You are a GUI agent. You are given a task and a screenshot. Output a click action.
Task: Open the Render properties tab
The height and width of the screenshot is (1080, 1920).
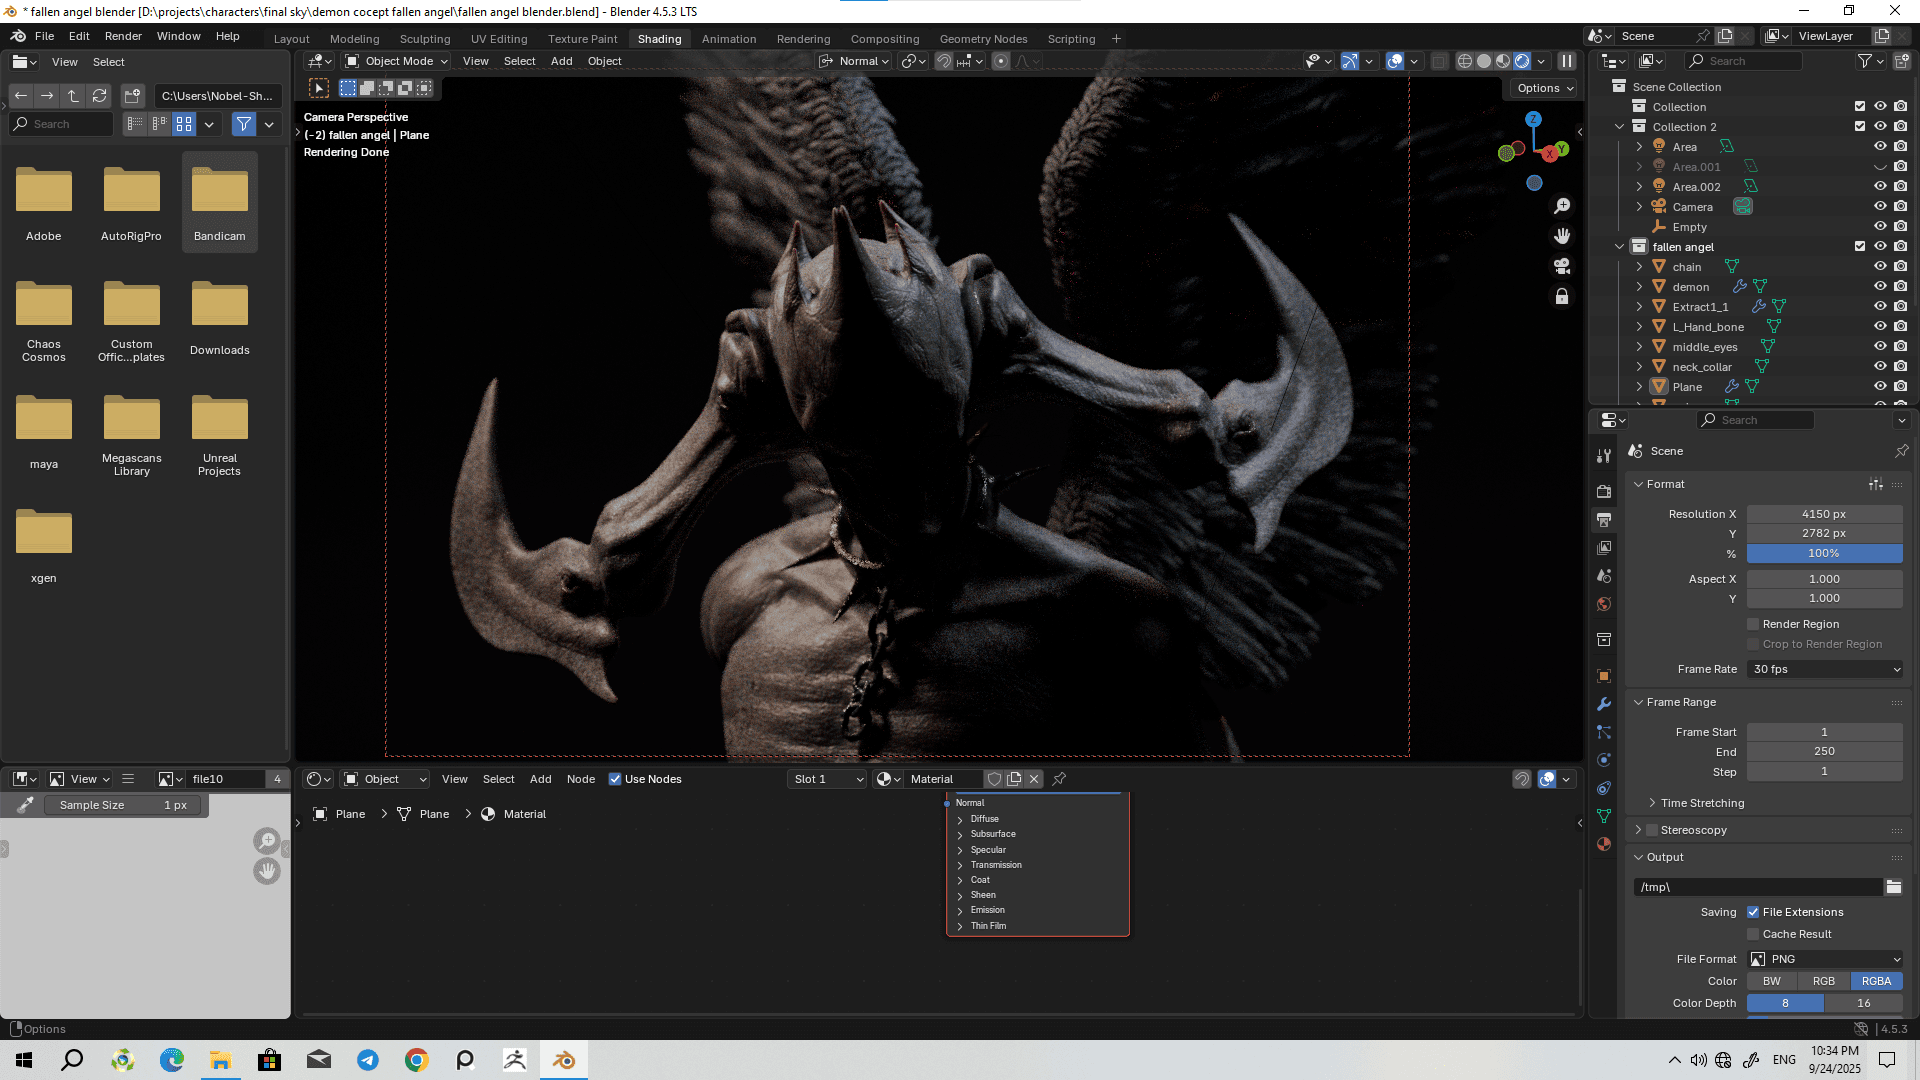tap(1604, 491)
